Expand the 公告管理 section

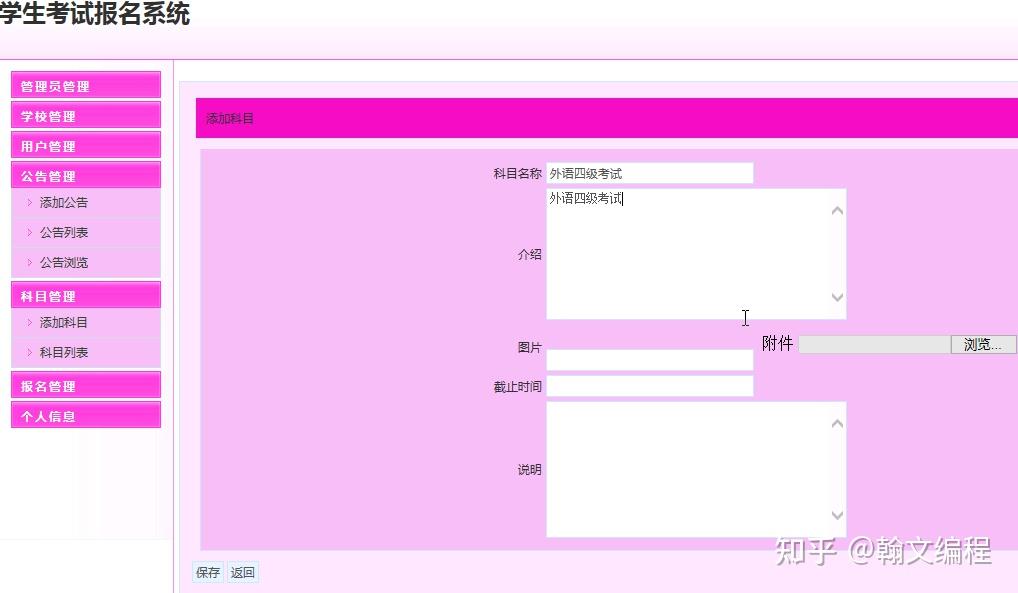[x=85, y=174]
